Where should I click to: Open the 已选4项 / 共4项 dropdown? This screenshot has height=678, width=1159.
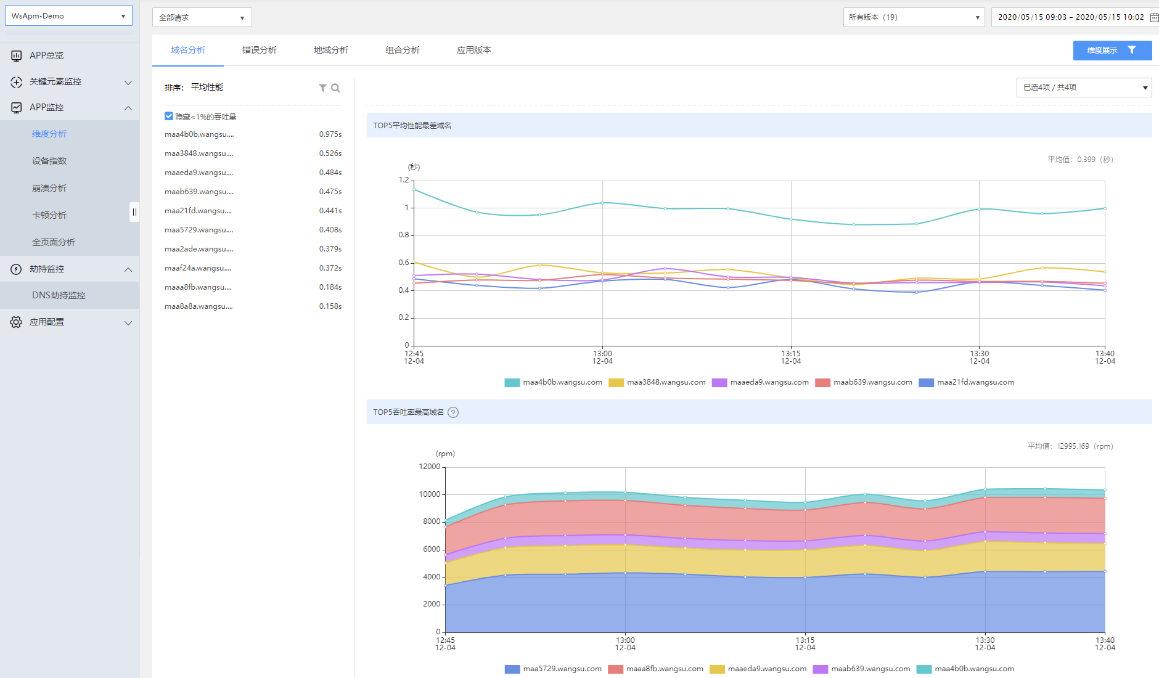[x=1084, y=87]
